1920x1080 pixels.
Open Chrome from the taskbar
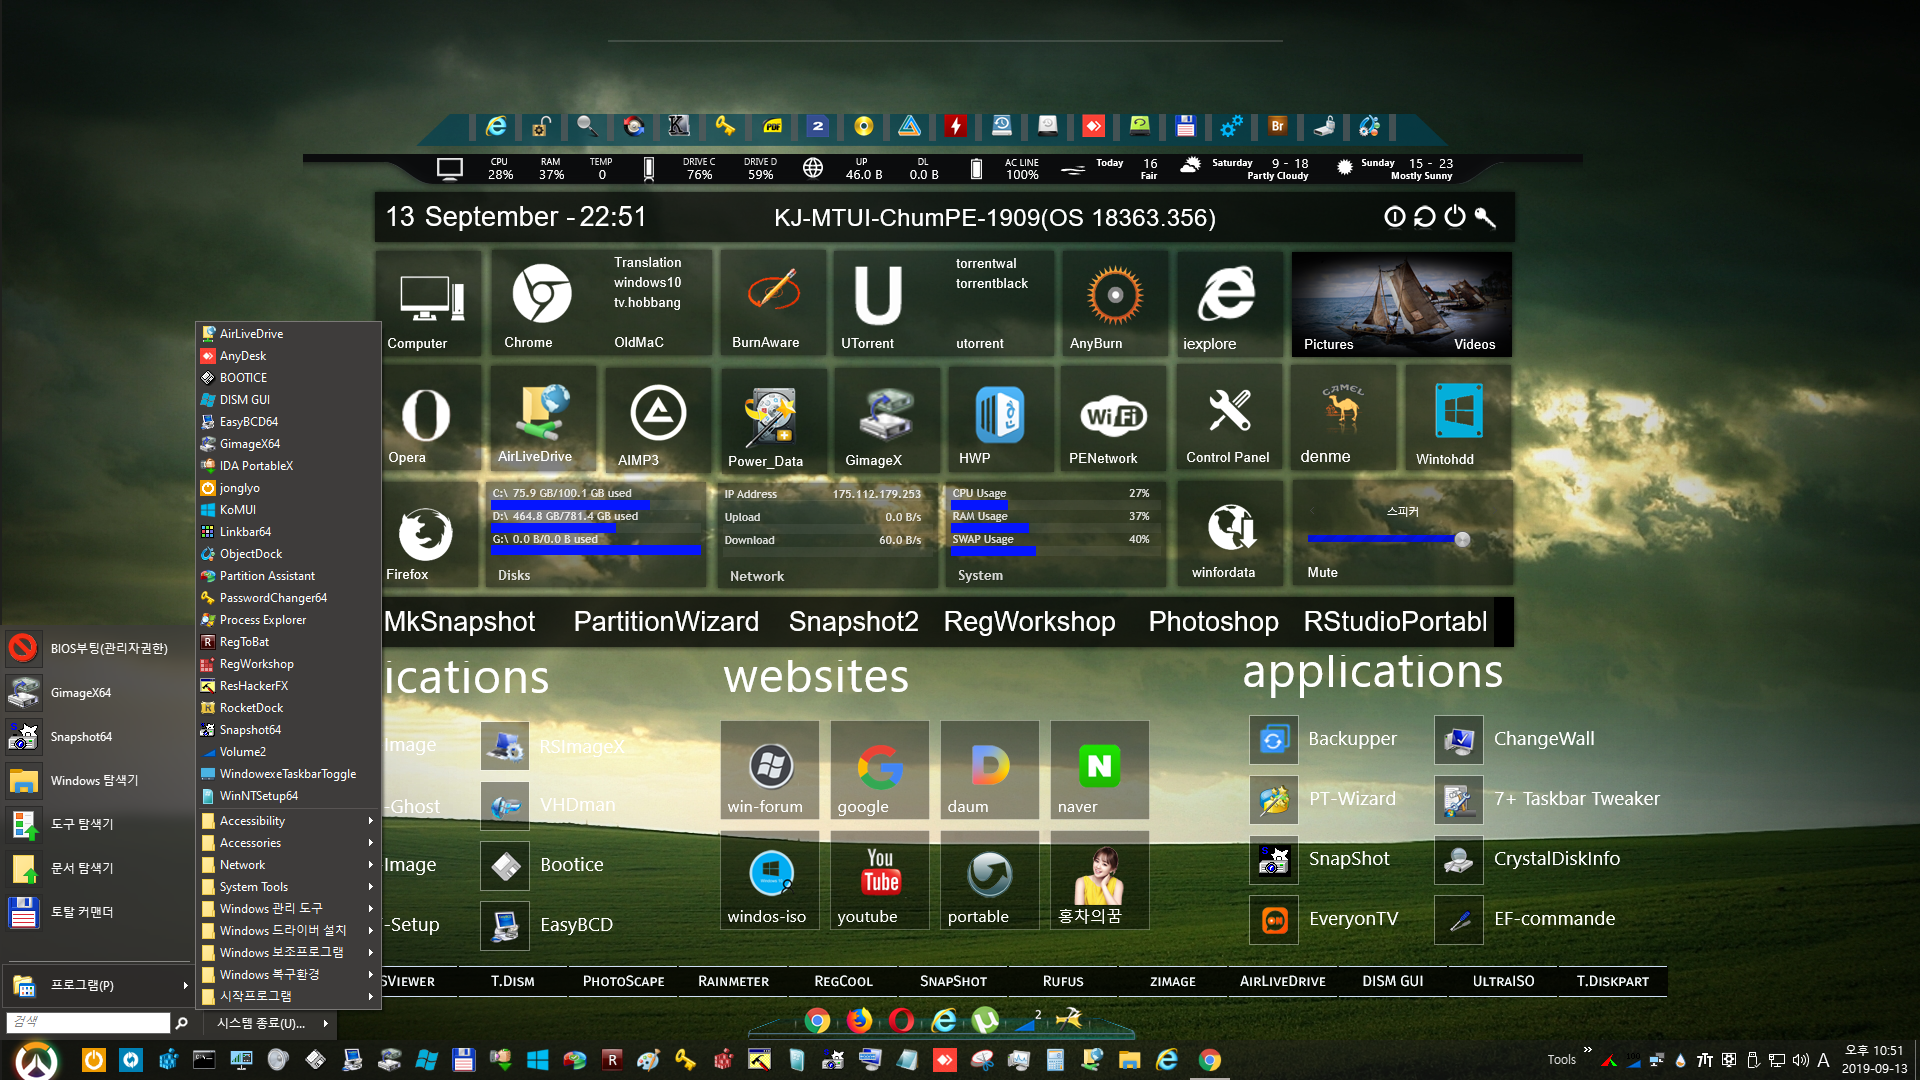1210,1060
